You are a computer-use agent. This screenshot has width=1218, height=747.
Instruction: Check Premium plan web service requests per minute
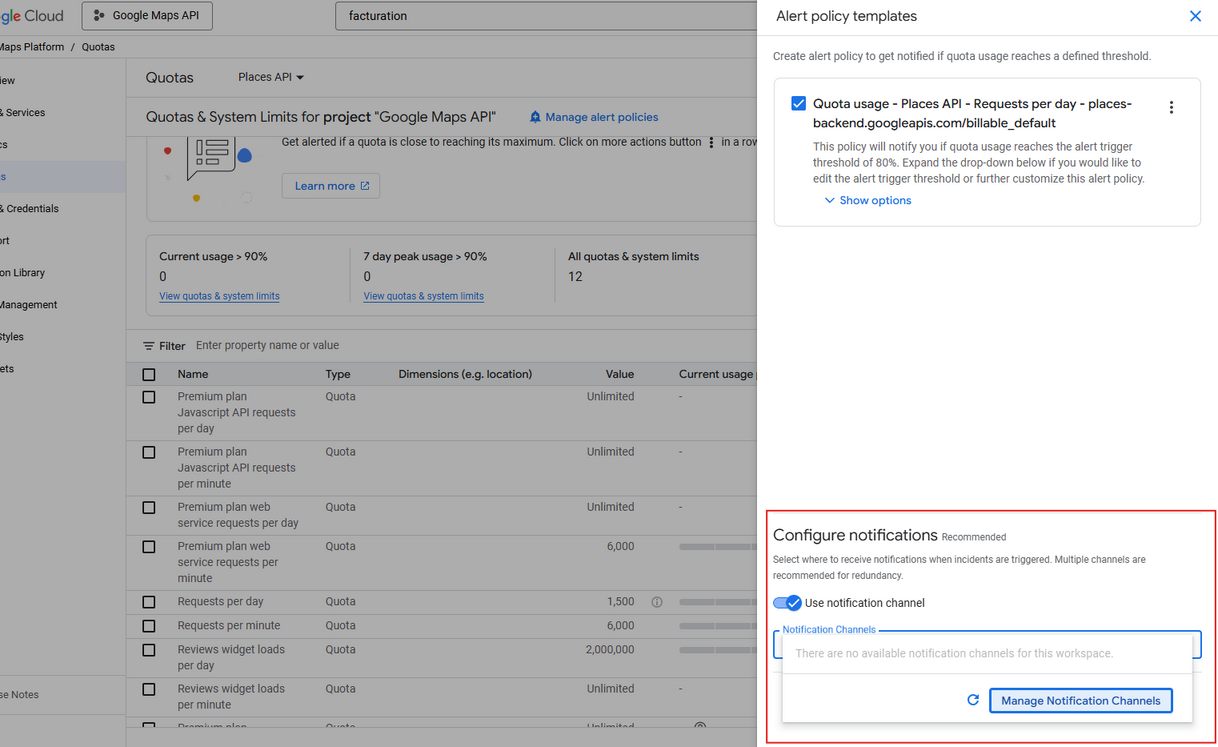click(x=149, y=547)
